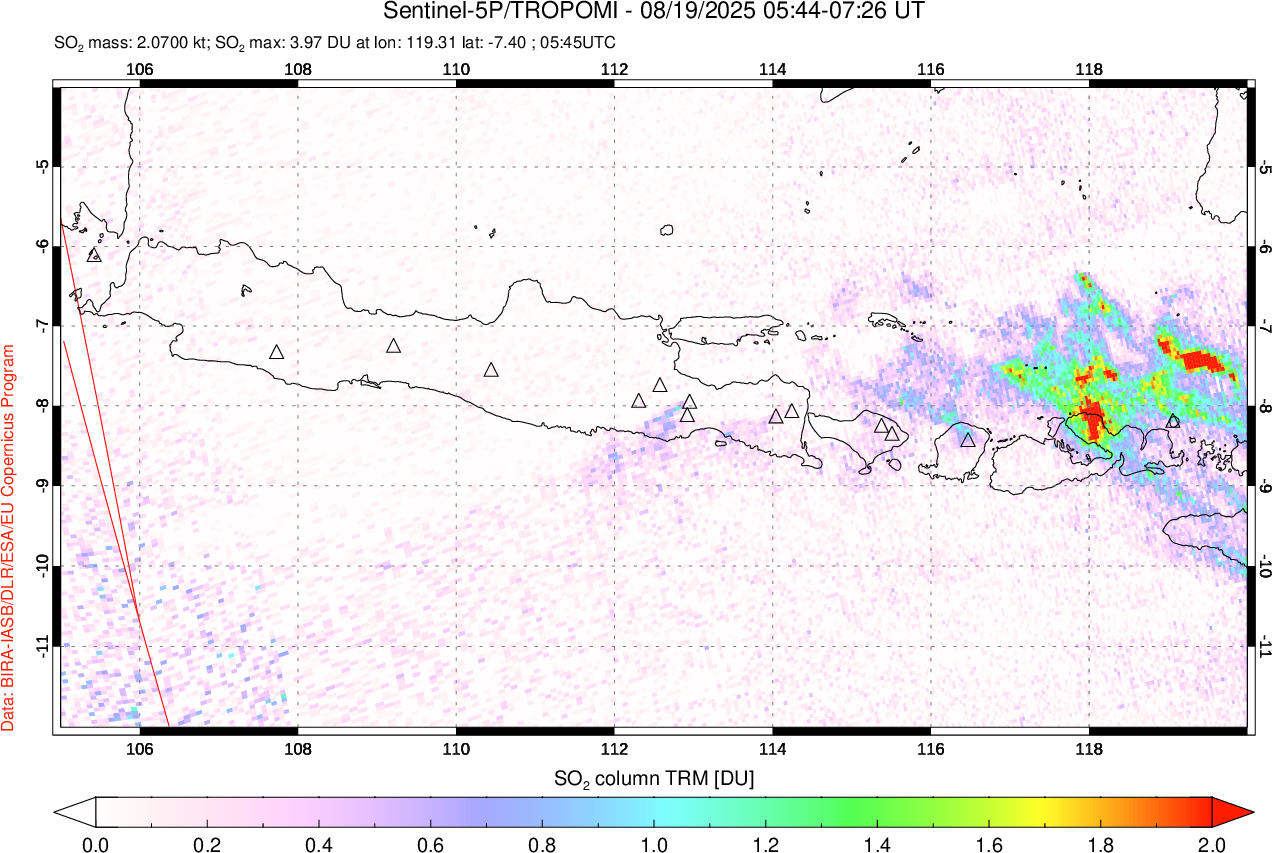1272x853 pixels.
Task: Click the lone volcano triangle on Lombok island
Action: tap(968, 439)
